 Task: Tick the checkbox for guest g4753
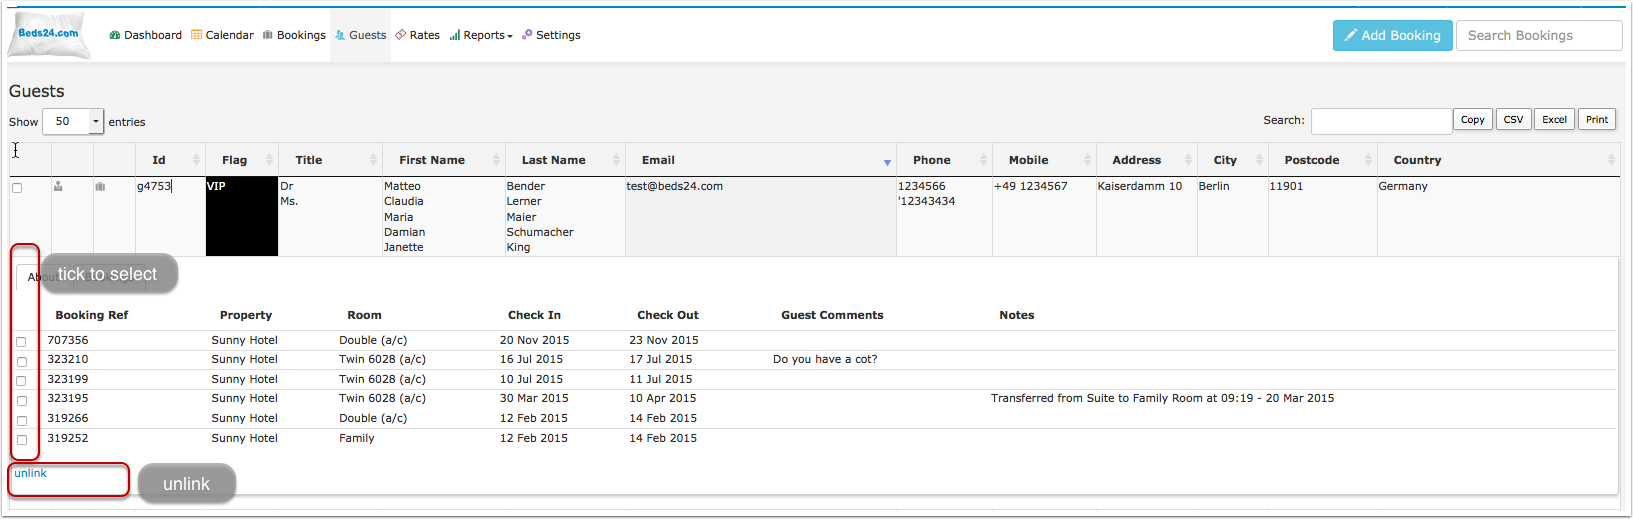(17, 188)
